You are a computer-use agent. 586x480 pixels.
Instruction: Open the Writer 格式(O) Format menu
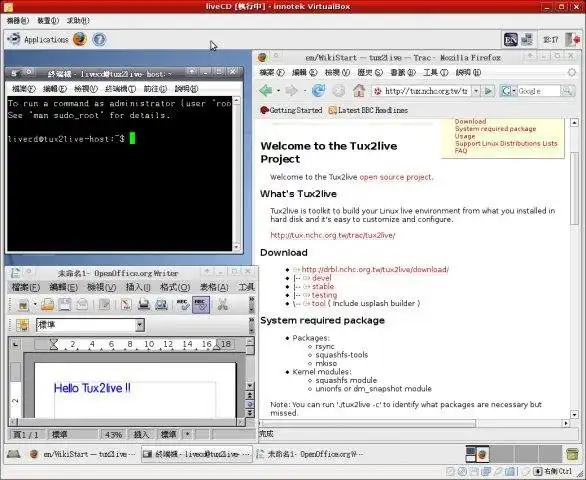(x=175, y=287)
